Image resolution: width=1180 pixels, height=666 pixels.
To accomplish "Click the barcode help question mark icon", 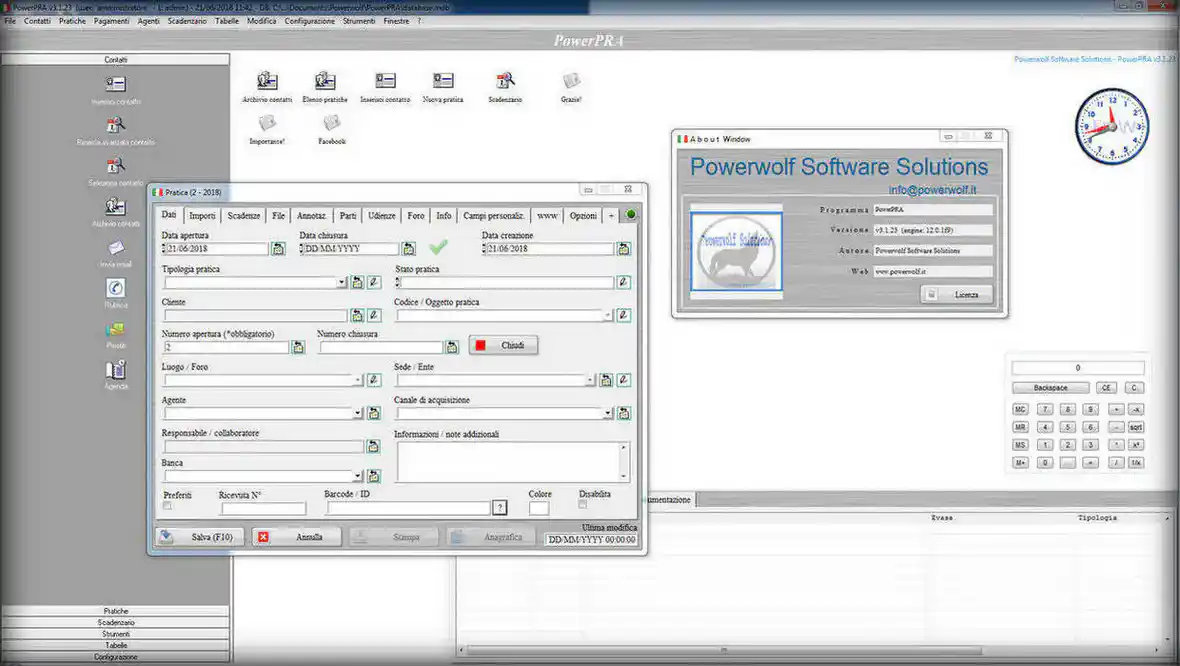I will tap(500, 508).
